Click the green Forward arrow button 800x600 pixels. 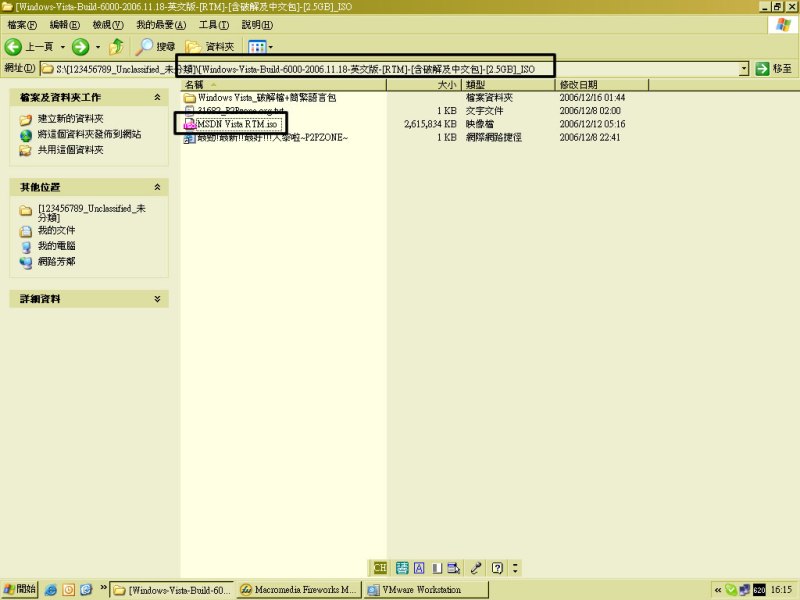tap(81, 47)
